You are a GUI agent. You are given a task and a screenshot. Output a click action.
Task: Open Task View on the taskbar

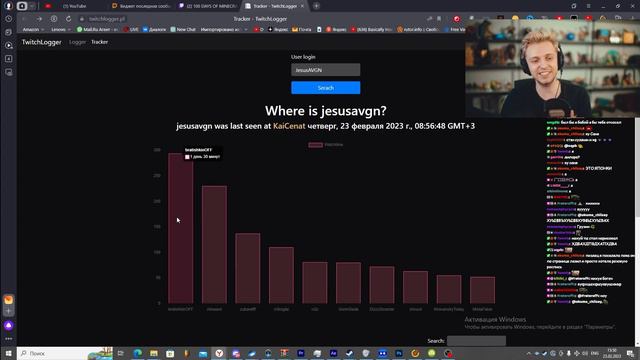pos(121,353)
